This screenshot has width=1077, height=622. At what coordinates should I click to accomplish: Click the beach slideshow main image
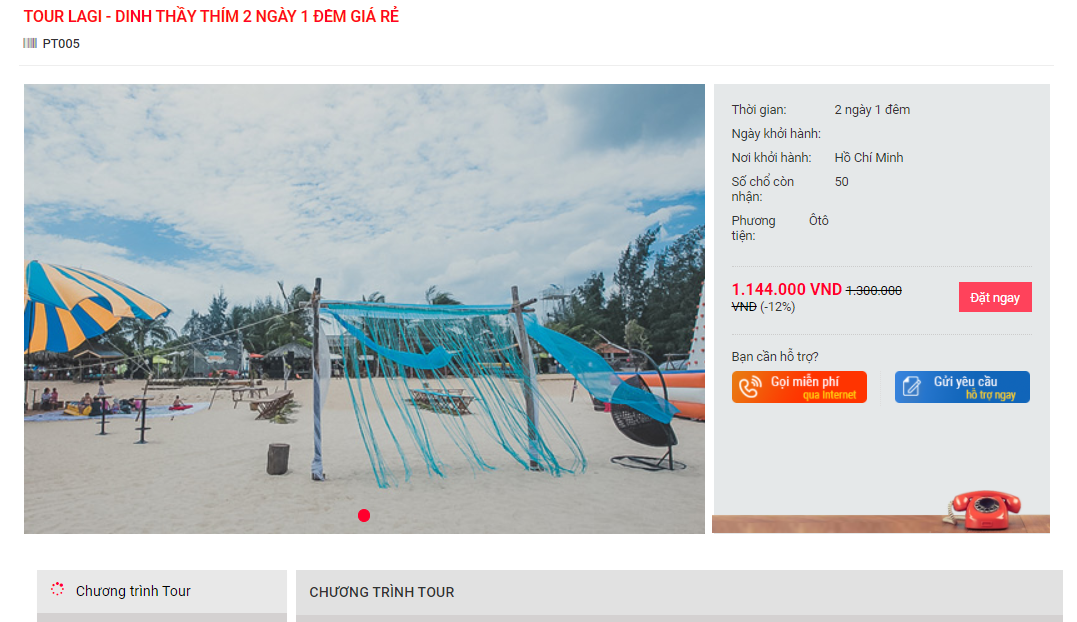tap(364, 309)
